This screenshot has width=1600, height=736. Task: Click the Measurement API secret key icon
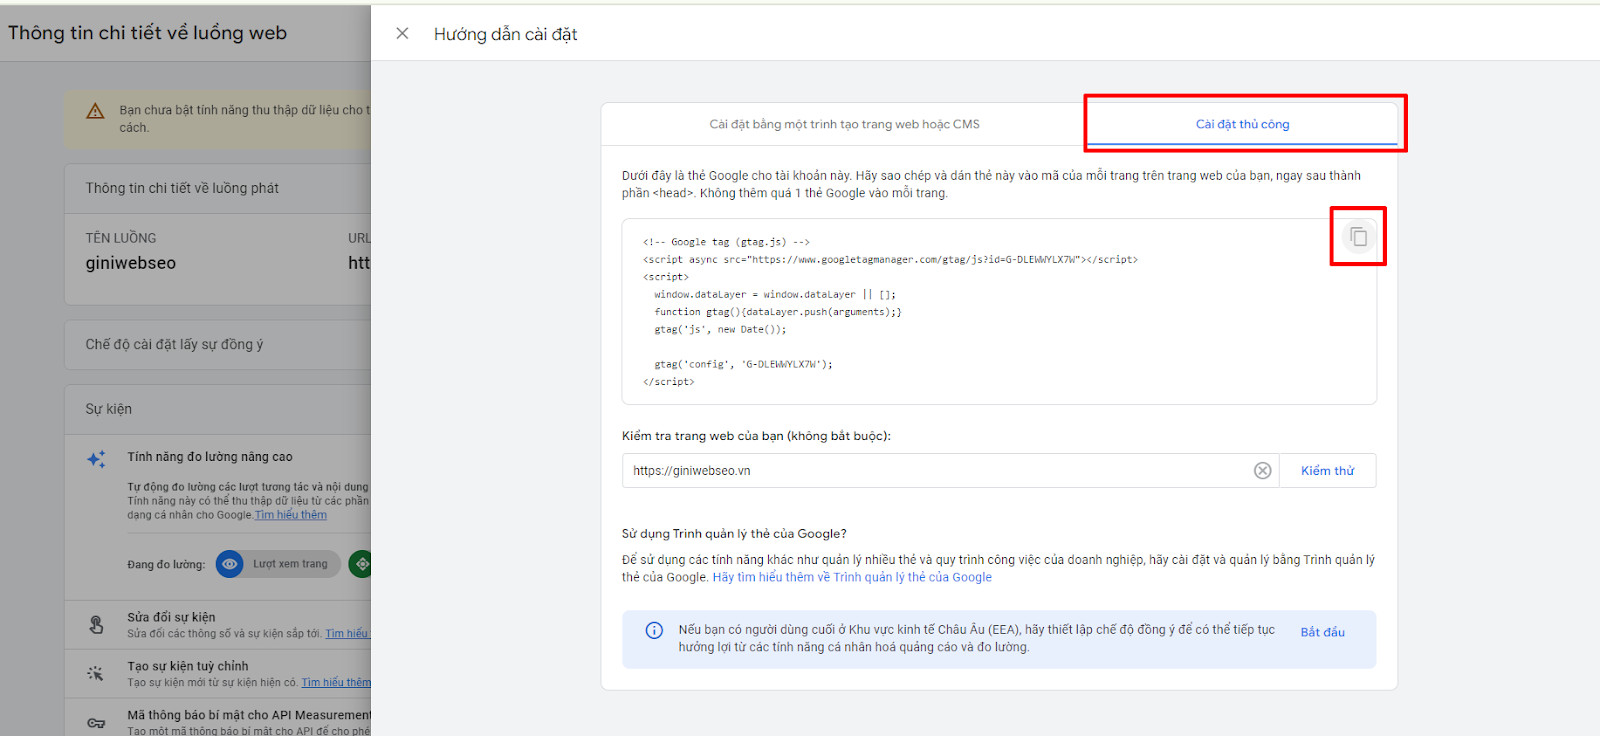[x=96, y=722]
